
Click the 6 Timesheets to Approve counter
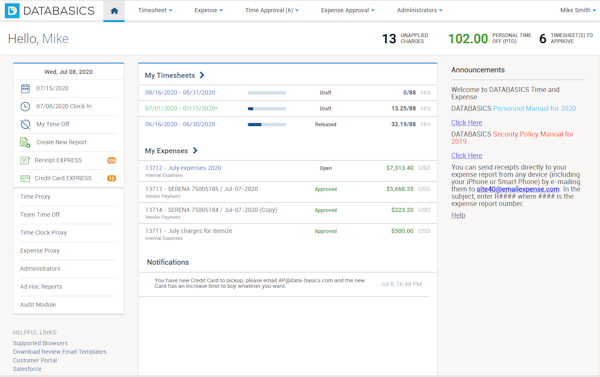[566, 38]
